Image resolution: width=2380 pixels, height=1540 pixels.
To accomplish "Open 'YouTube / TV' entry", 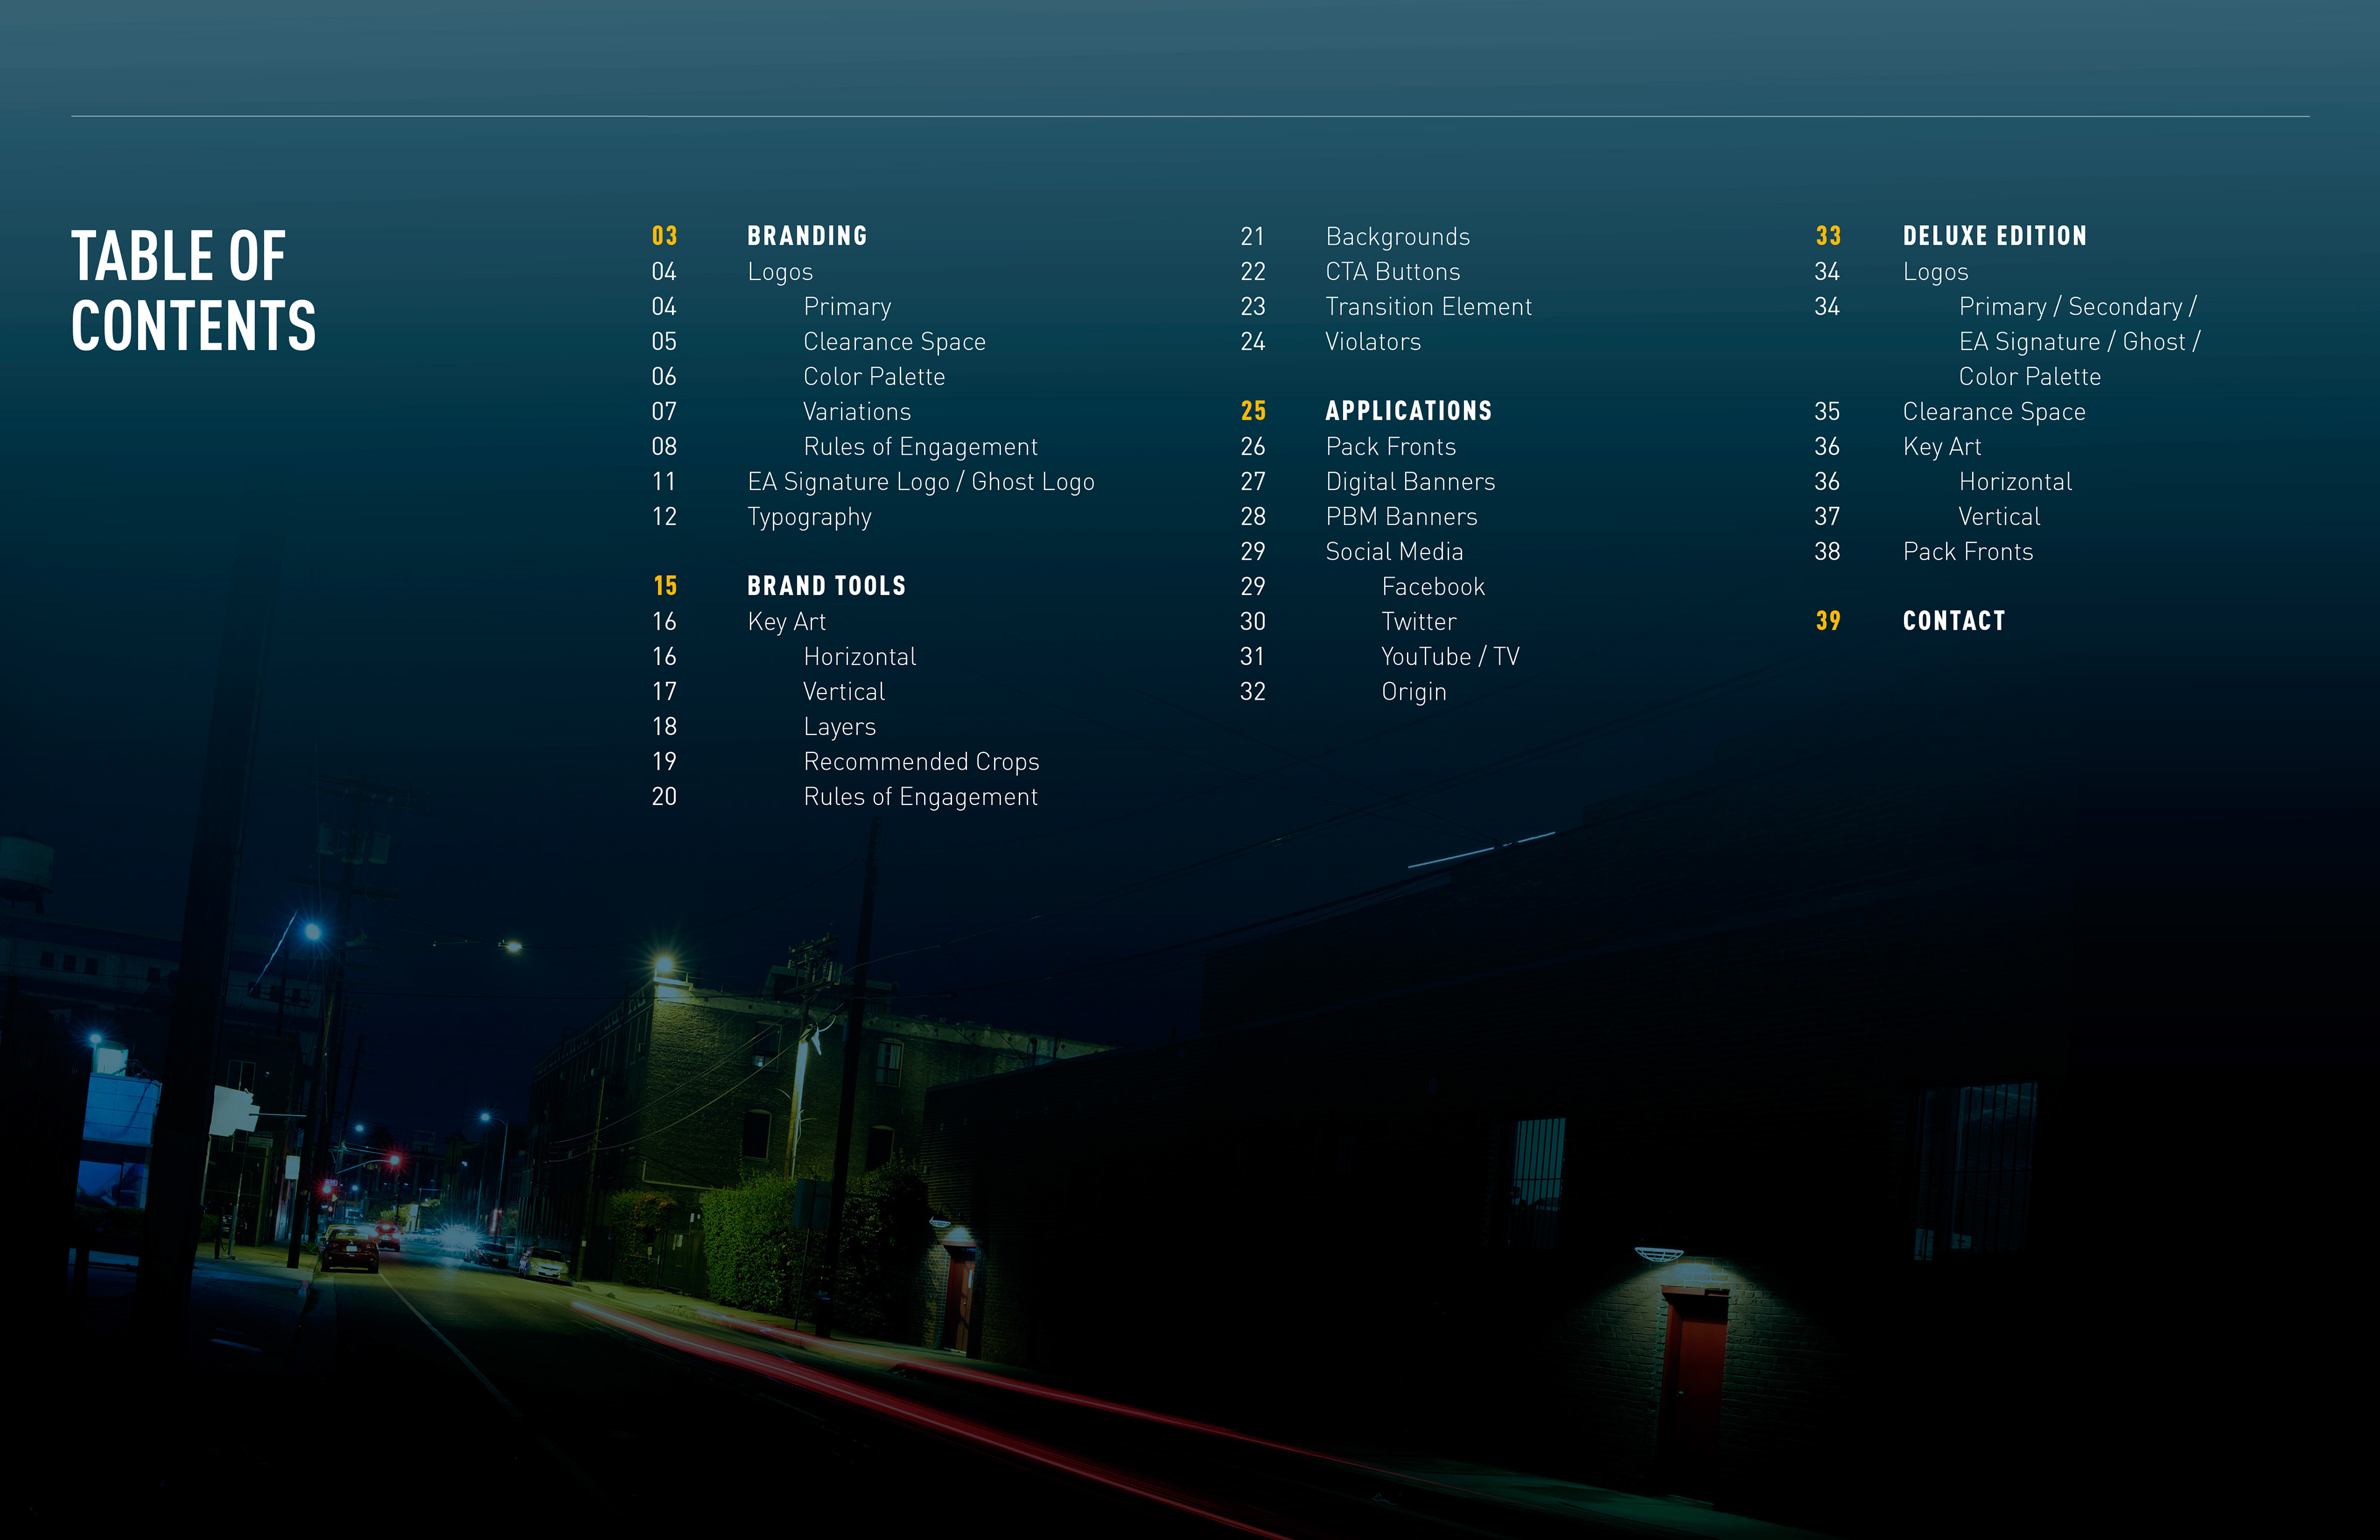I will point(1449,657).
